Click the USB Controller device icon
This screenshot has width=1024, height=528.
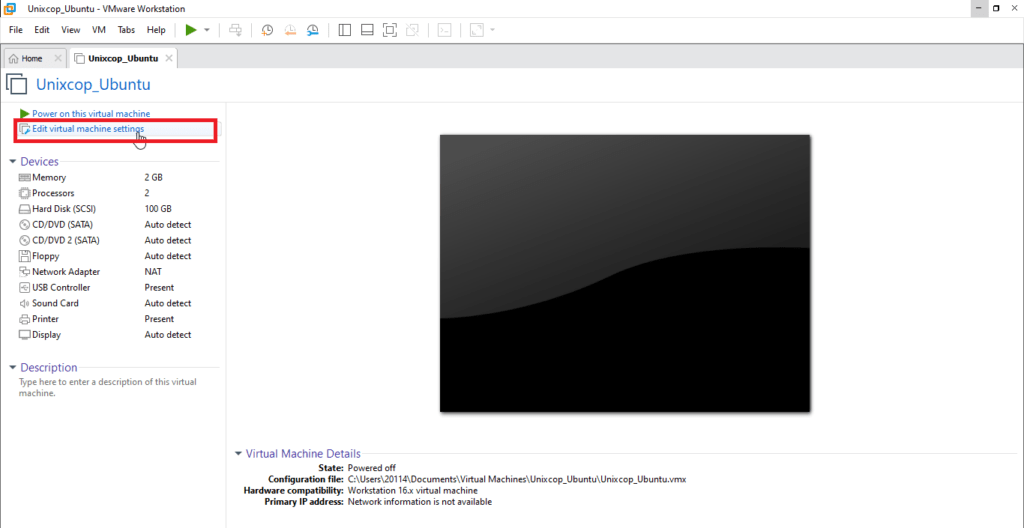(25, 288)
